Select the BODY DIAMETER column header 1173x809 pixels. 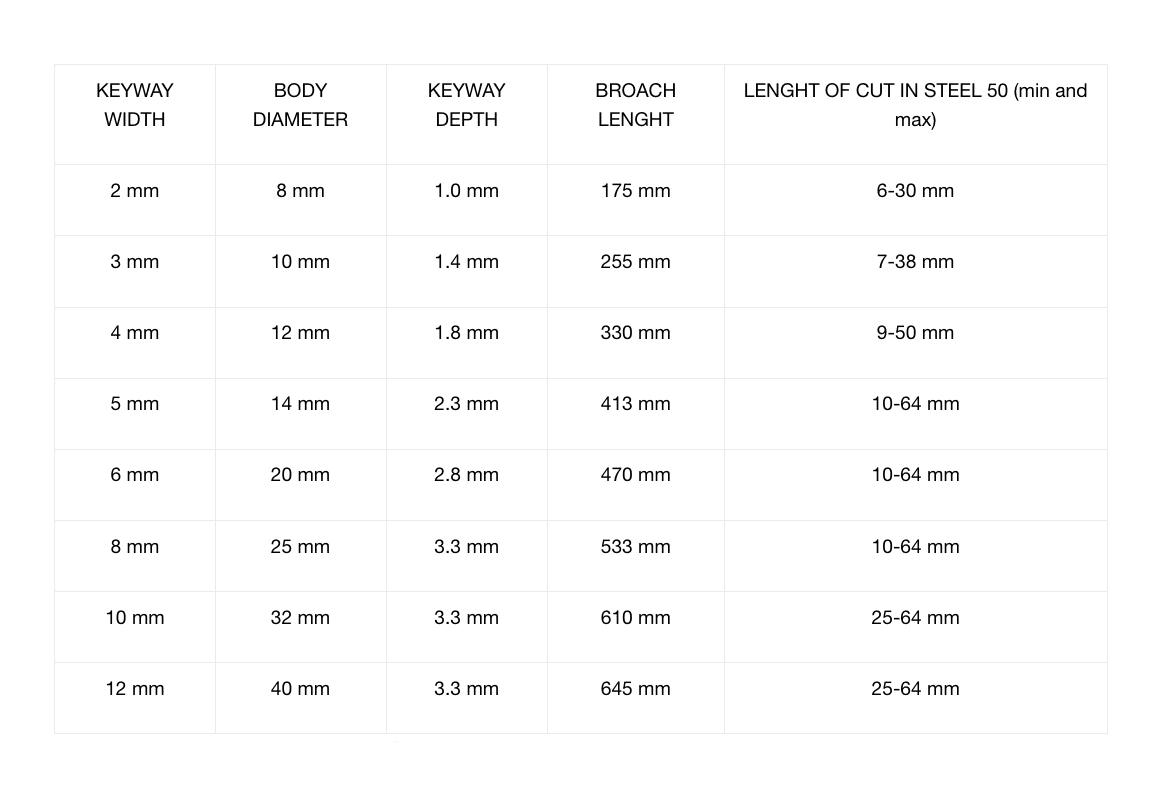click(x=300, y=105)
